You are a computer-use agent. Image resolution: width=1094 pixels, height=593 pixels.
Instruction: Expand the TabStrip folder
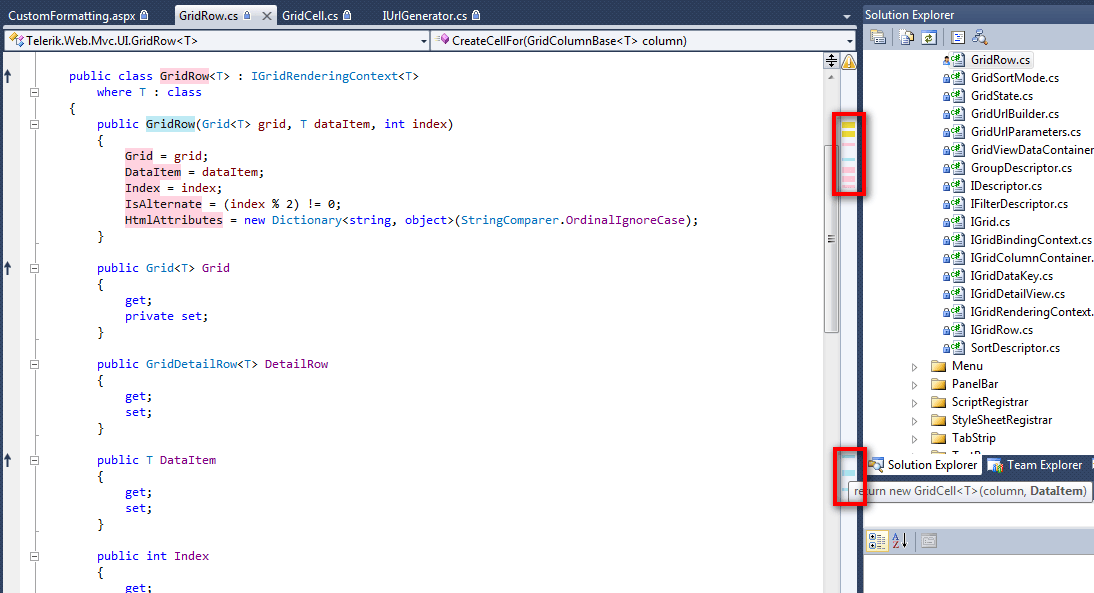coord(915,439)
